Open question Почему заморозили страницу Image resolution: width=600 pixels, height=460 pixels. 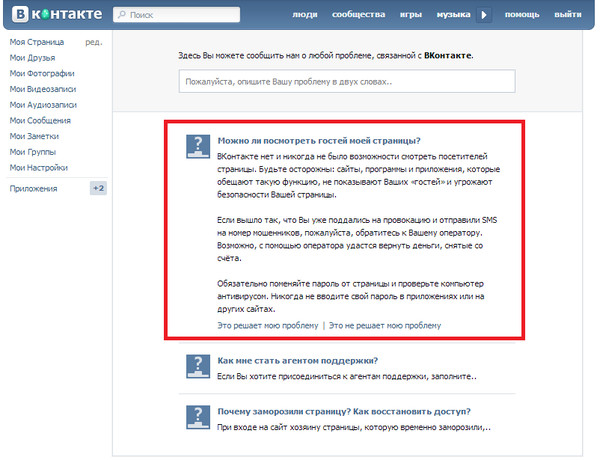[x=344, y=412]
